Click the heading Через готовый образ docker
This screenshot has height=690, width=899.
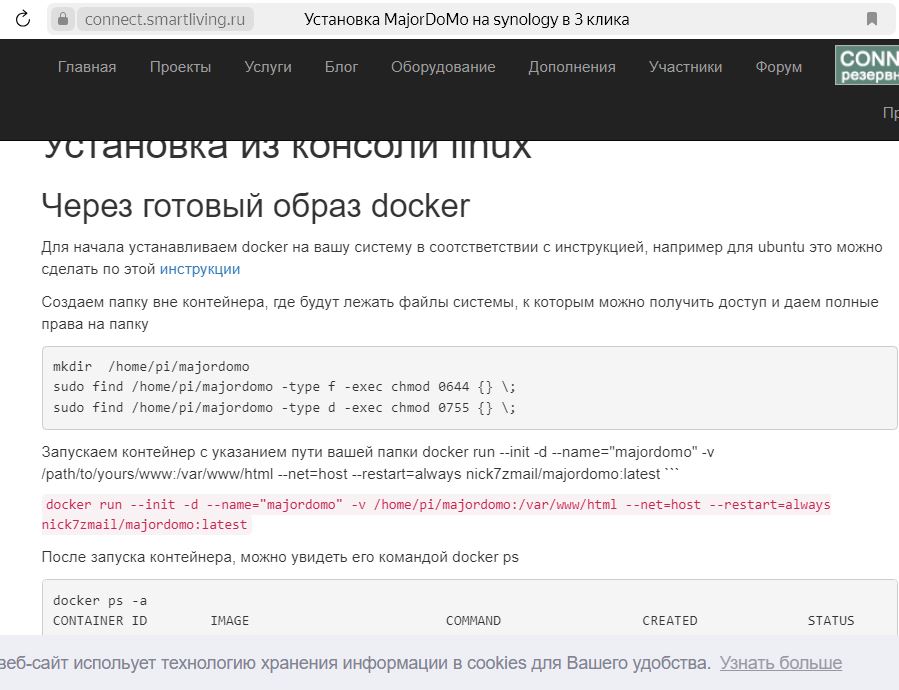coord(256,205)
